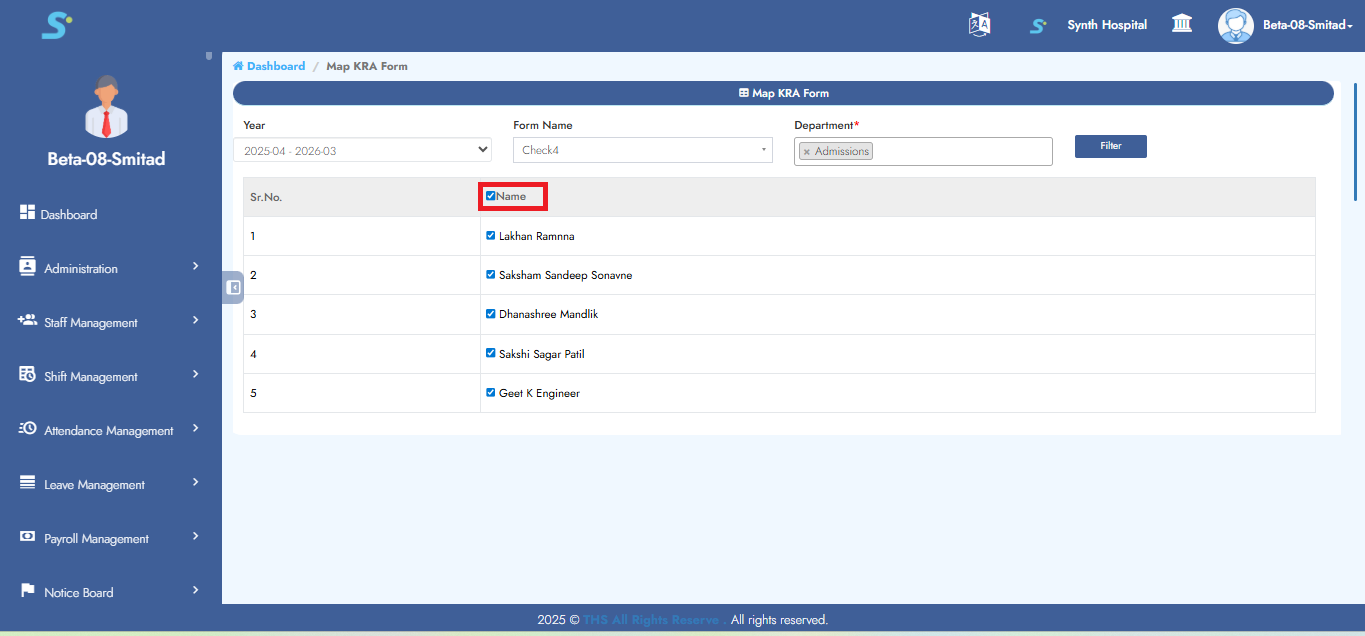Click the bank building icon in header
1365x636 pixels.
[x=1182, y=24]
